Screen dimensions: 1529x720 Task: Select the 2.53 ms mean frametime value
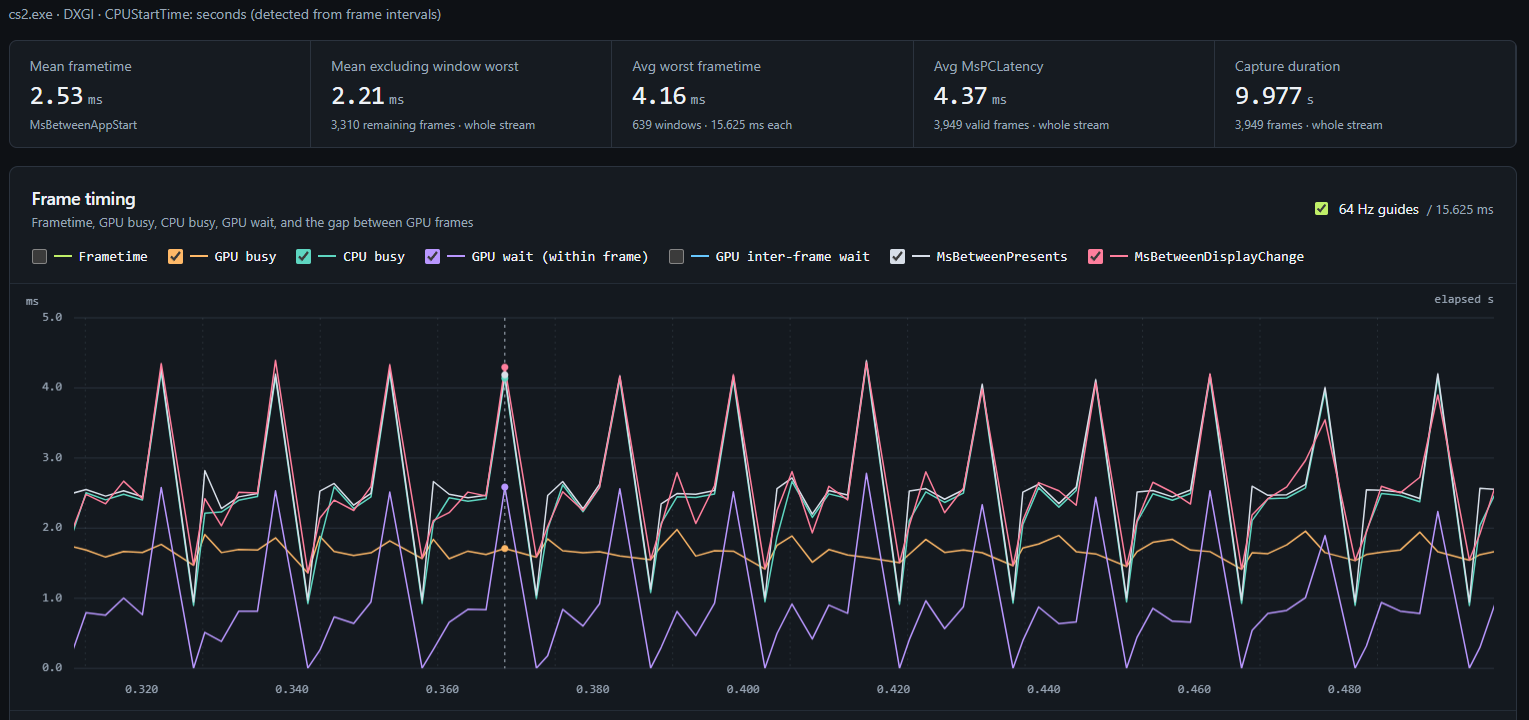(66, 96)
